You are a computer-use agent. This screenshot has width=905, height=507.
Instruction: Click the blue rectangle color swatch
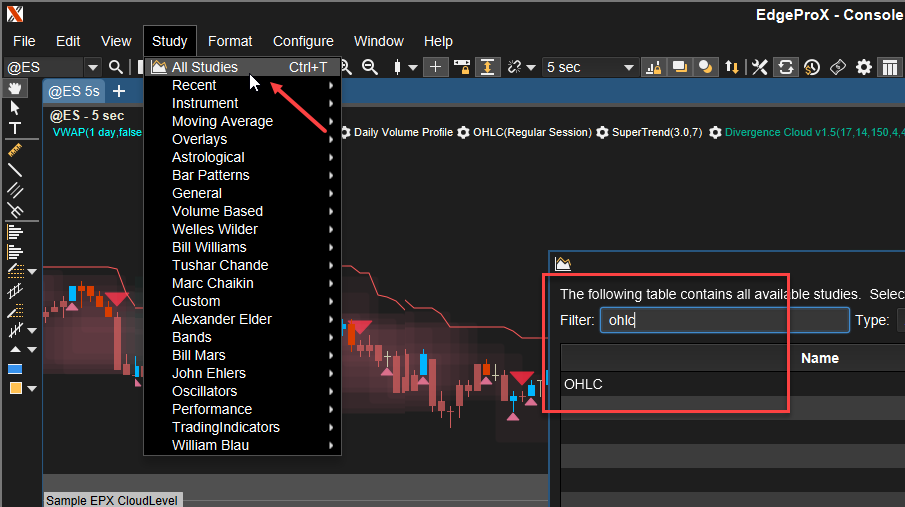pyautogui.click(x=15, y=369)
